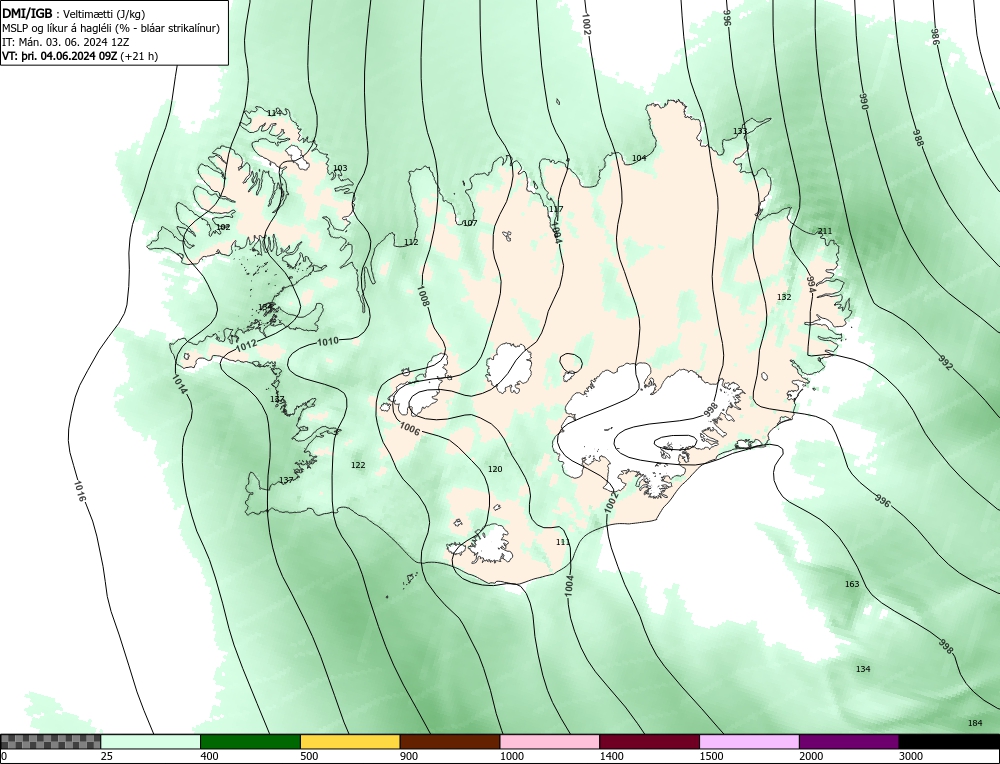
Task: Click the legend scale number 3000
Action: 911,756
